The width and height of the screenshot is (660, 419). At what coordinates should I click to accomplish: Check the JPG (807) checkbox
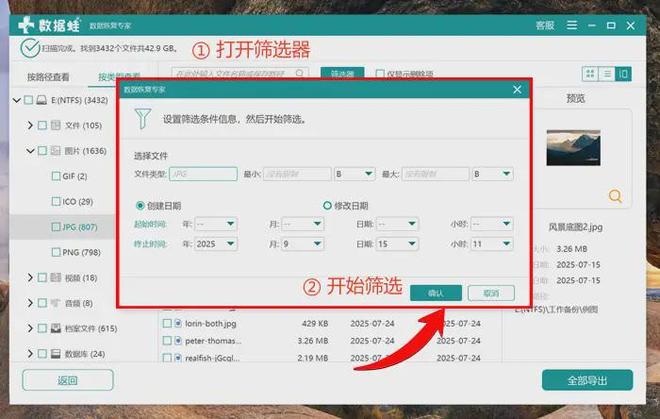coord(56,227)
